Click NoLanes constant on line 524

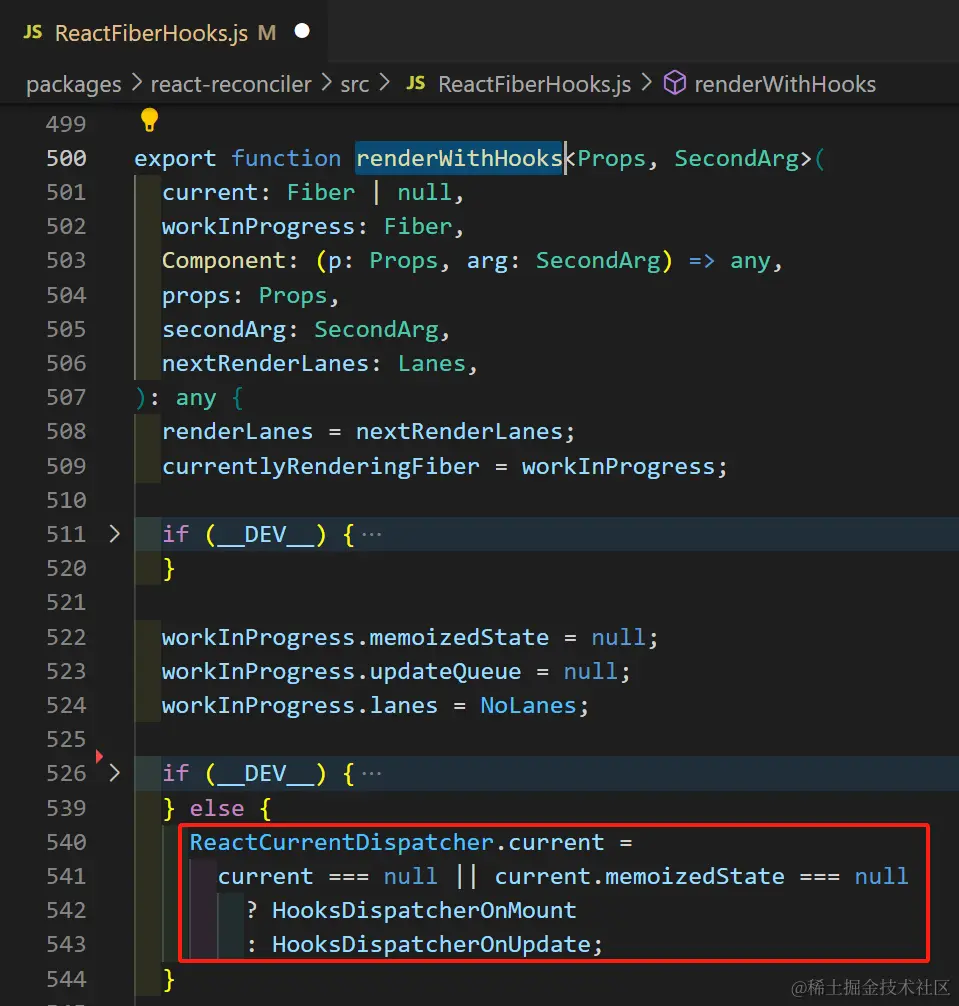pos(529,706)
